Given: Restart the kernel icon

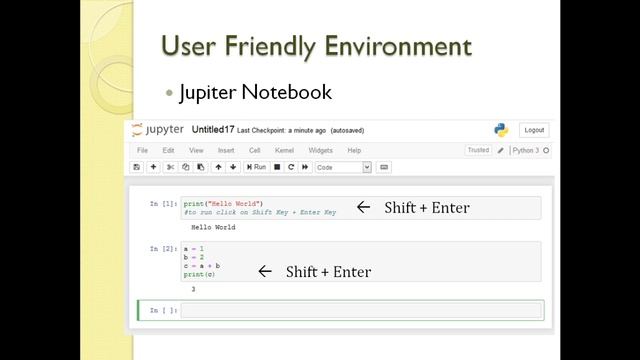Looking at the screenshot, I should (x=291, y=167).
